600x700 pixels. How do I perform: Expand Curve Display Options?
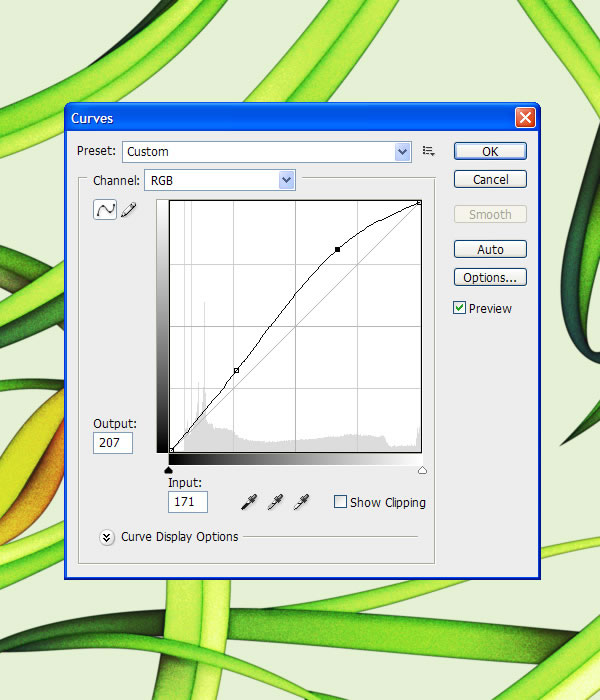point(106,537)
